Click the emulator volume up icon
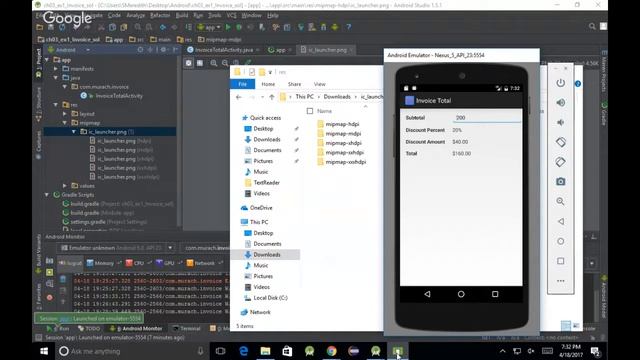The image size is (640, 360). tap(560, 102)
